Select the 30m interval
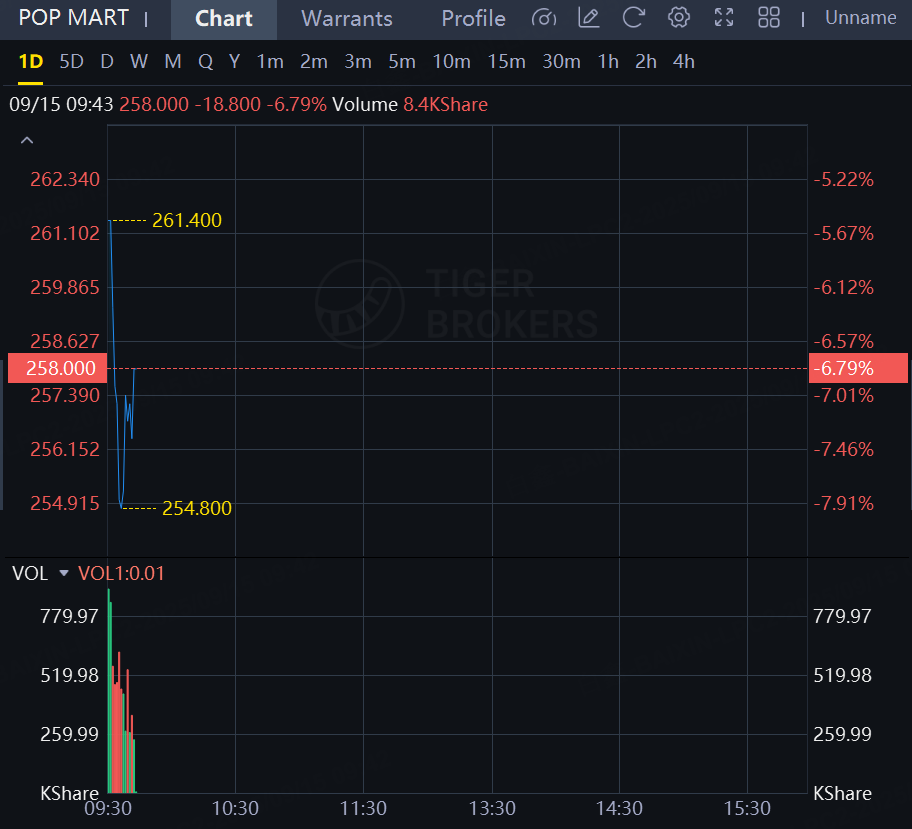The height and width of the screenshot is (829, 912). tap(561, 62)
